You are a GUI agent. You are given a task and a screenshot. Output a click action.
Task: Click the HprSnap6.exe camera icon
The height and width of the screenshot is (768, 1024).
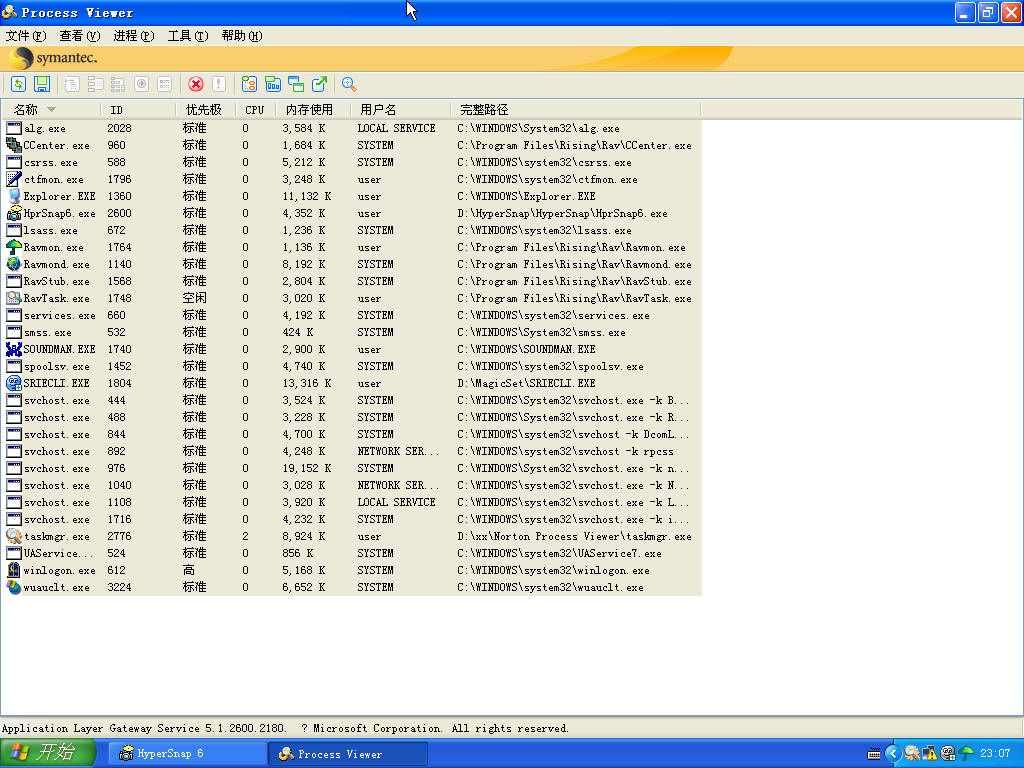pos(14,213)
